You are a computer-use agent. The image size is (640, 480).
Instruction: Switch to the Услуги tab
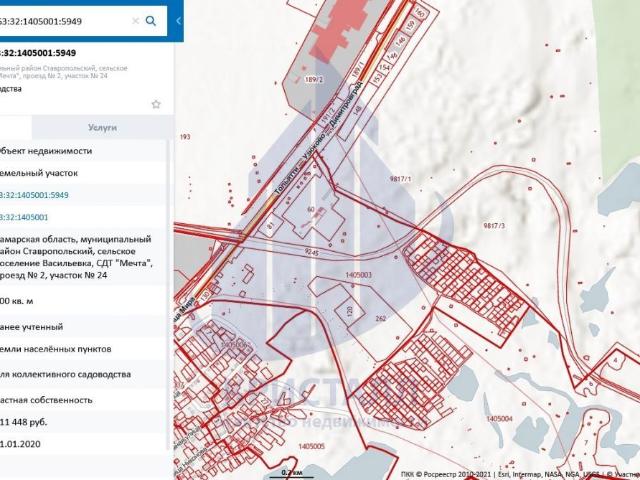[x=102, y=128]
